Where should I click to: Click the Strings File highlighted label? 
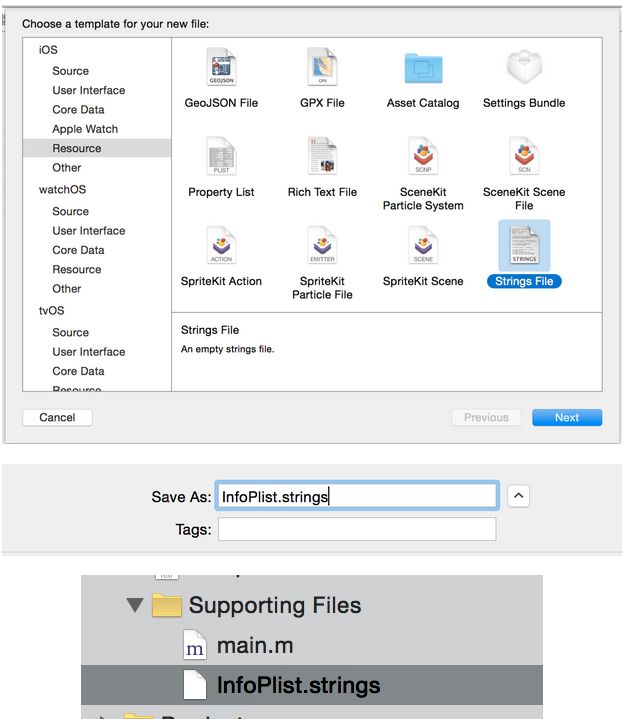coord(524,281)
